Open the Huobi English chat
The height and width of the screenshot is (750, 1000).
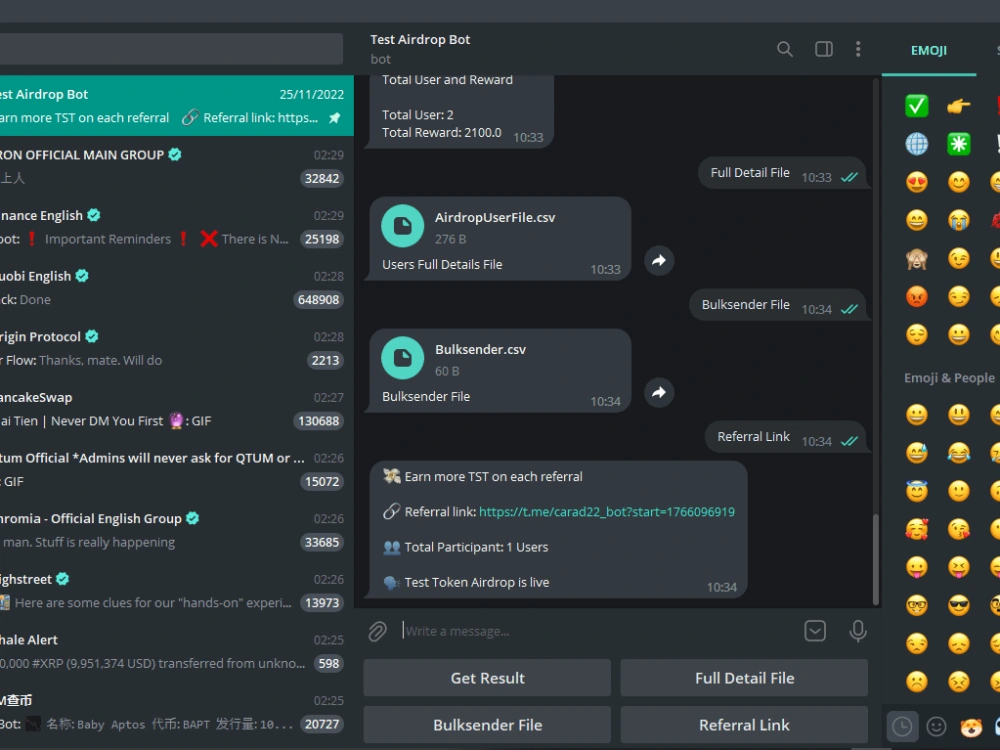[x=177, y=287]
